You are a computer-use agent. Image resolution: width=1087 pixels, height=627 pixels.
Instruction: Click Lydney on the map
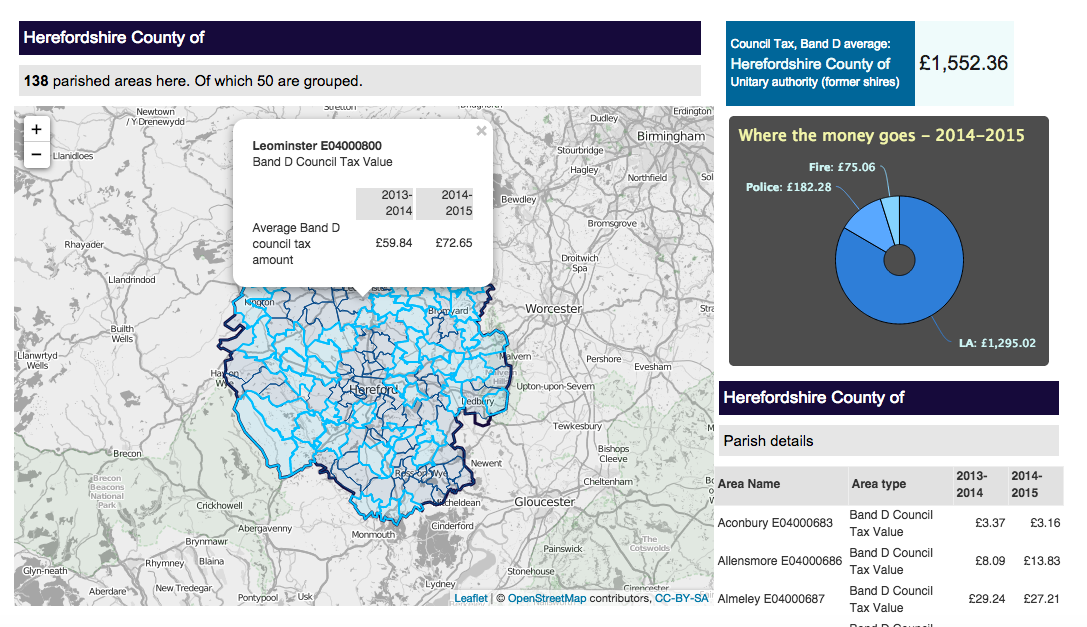pyautogui.click(x=440, y=584)
